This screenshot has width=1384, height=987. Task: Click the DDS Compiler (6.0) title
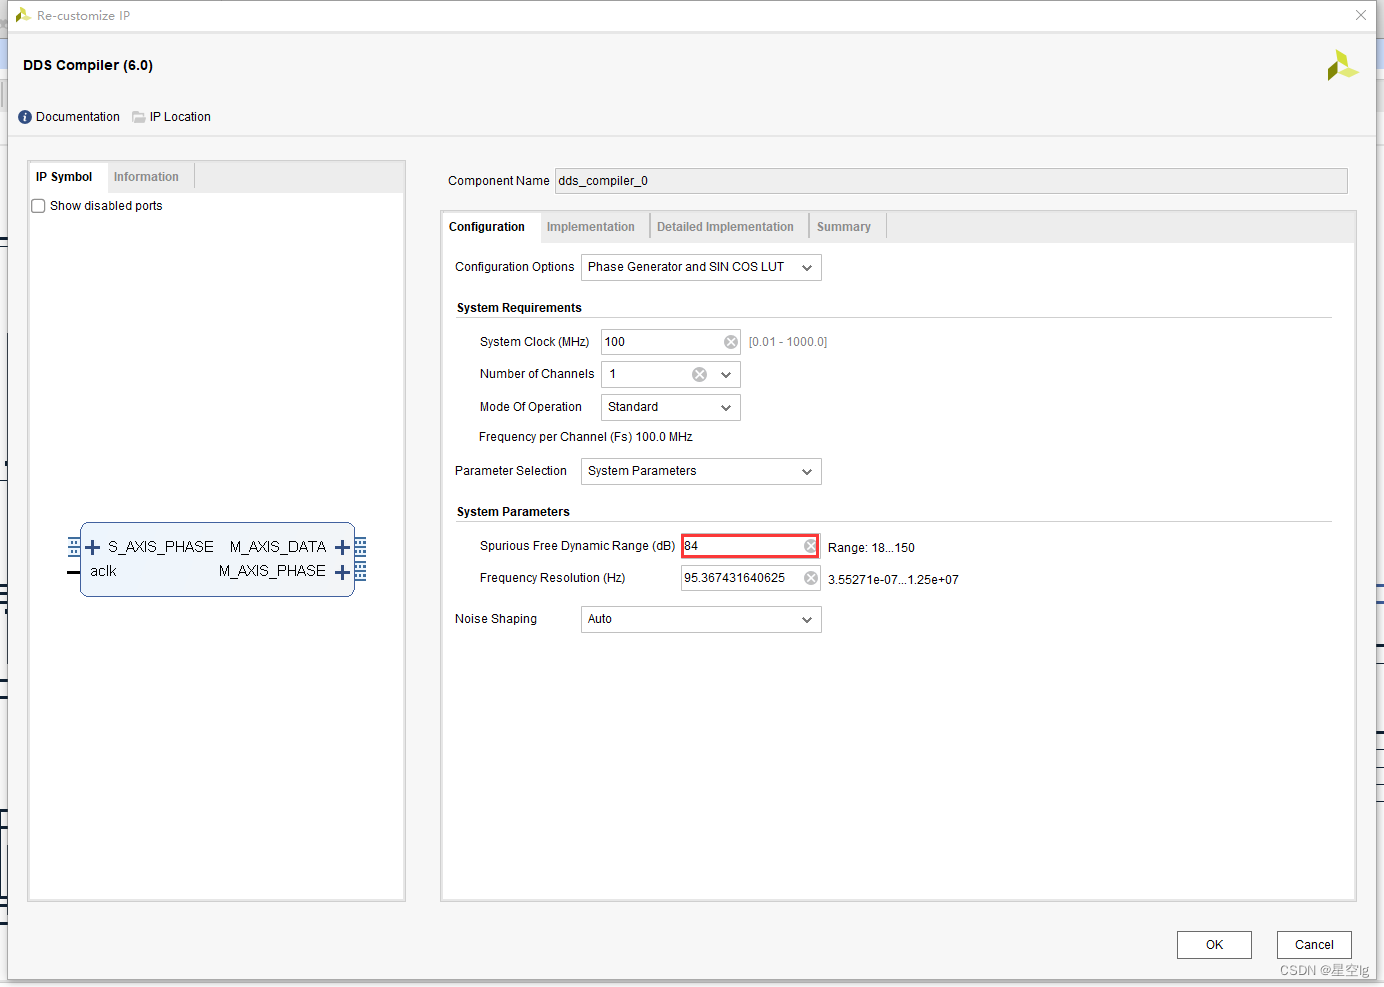click(88, 65)
